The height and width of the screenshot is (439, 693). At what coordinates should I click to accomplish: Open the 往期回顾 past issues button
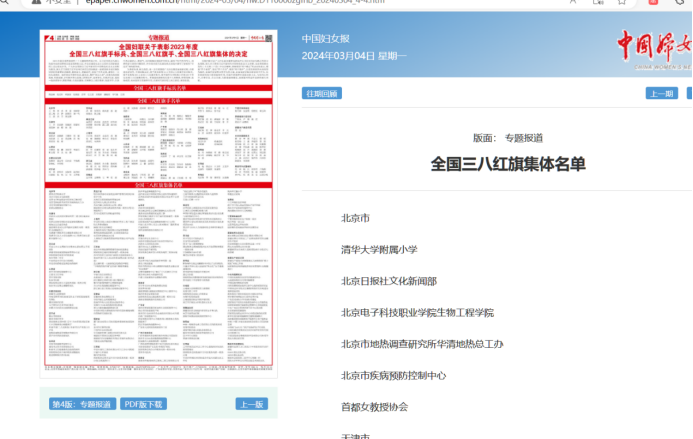[x=322, y=93]
